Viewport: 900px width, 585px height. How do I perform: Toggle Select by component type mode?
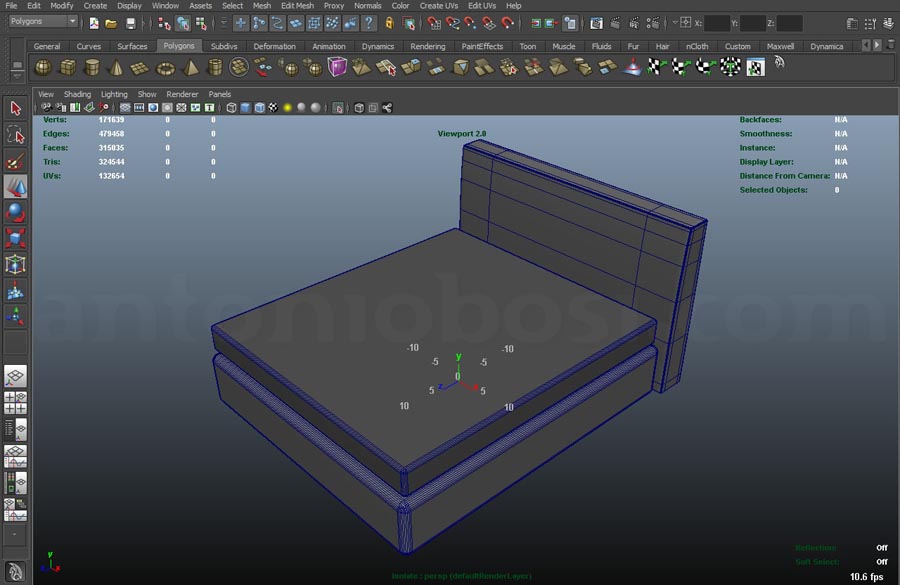click(x=201, y=24)
